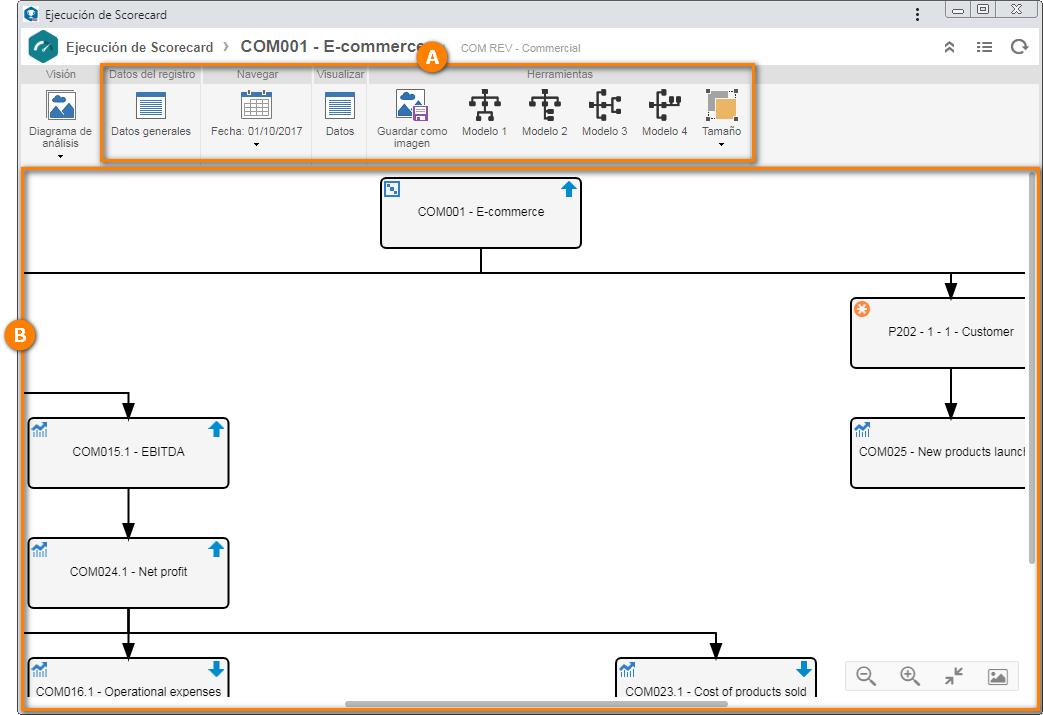Expand the Fecha dropdown arrow
Screen dimensions: 1043x715
click(256, 144)
